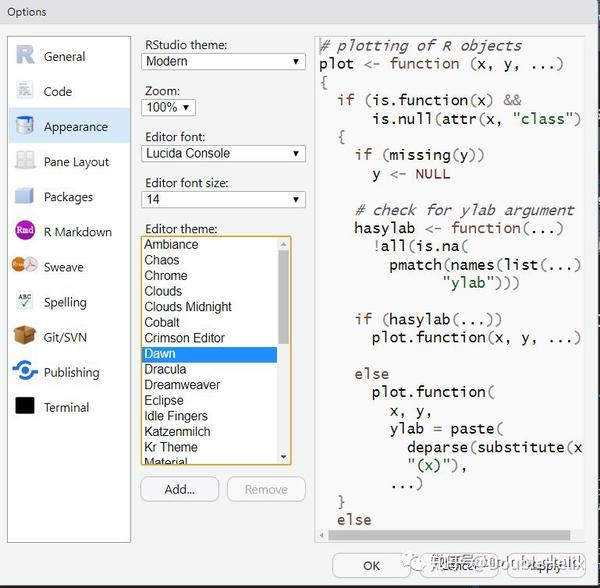The image size is (600, 588).
Task: Open General settings via the R icon
Action: coord(25,55)
